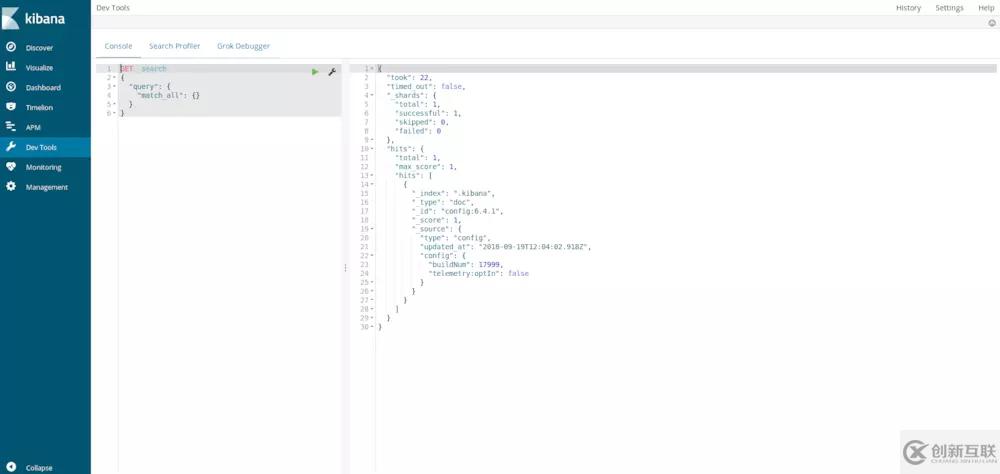The width and height of the screenshot is (1000, 474).
Task: Switch to the Grok Debugger tab
Action: click(x=243, y=46)
